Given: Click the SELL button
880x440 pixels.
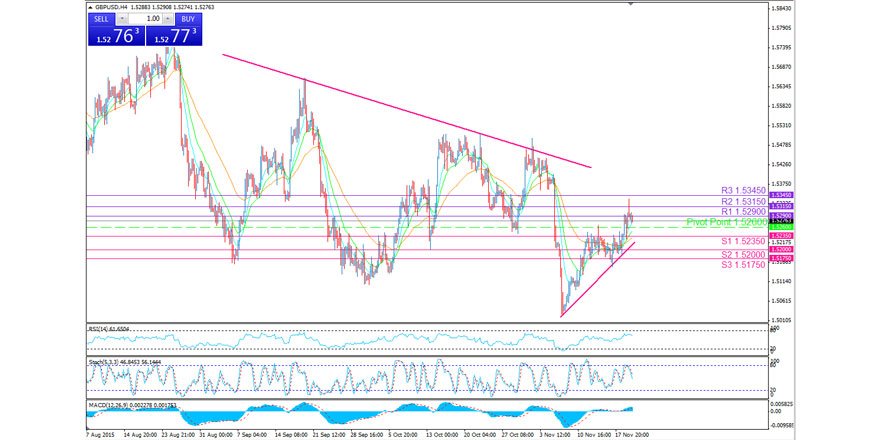Looking at the screenshot, I should coord(102,19).
